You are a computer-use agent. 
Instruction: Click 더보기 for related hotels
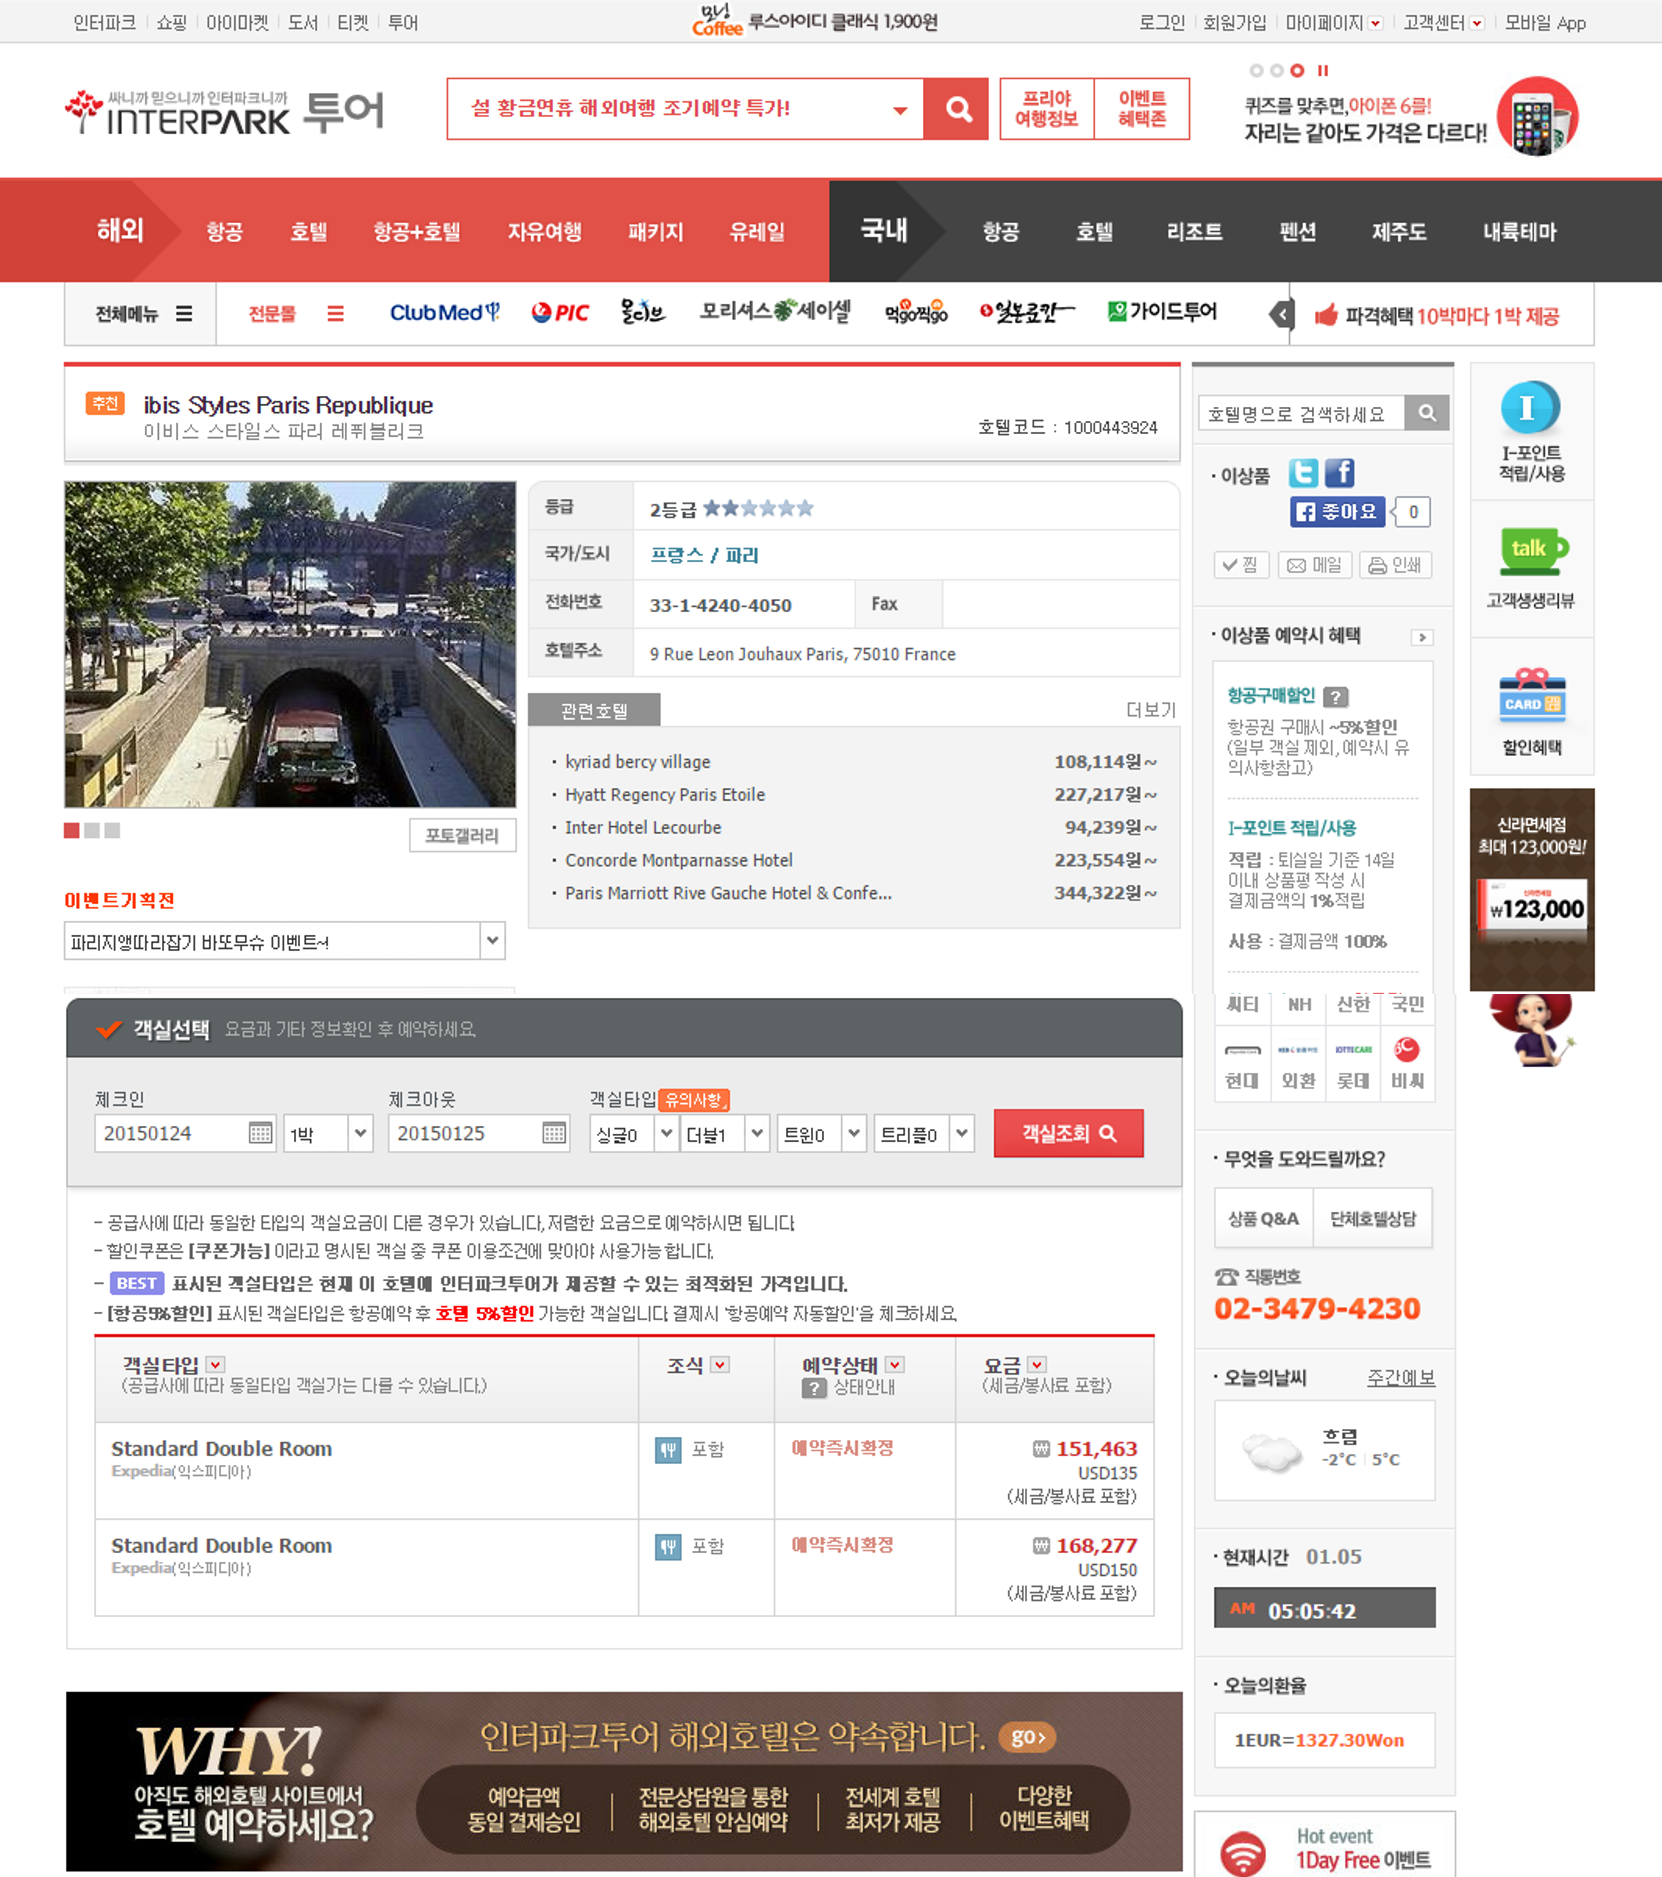[x=1151, y=709]
